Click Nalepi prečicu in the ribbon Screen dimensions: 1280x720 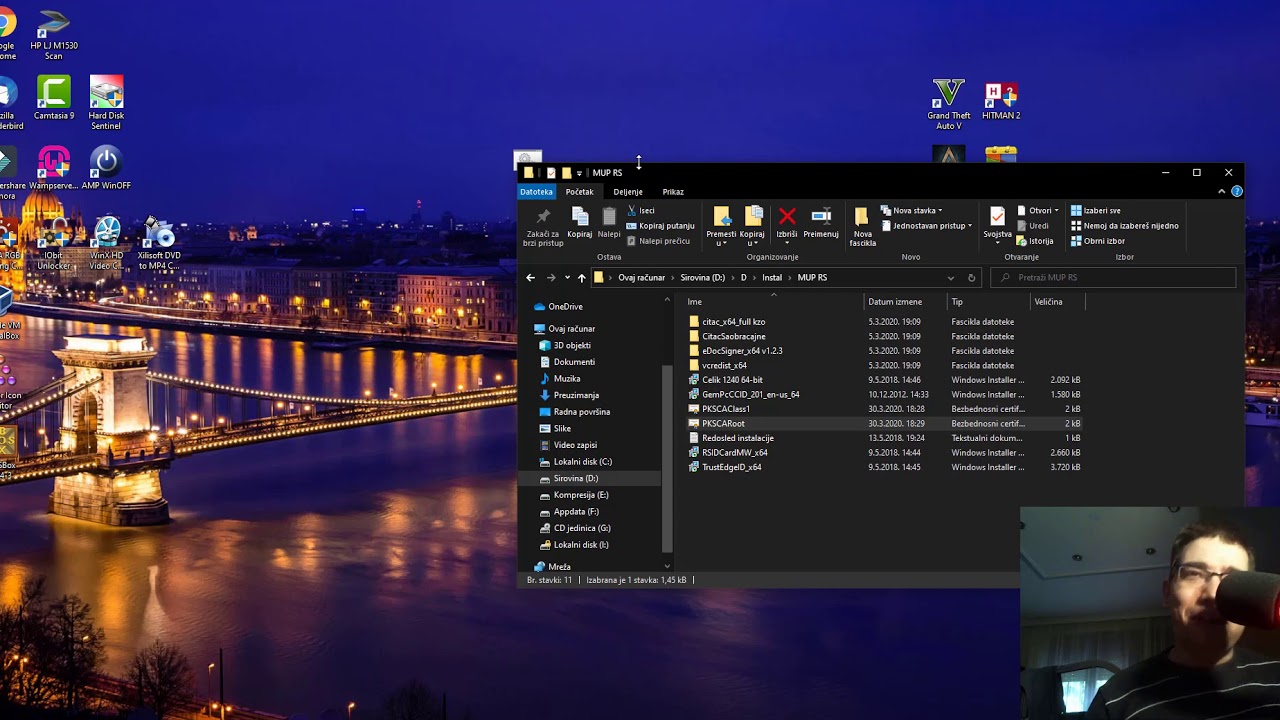[658, 241]
